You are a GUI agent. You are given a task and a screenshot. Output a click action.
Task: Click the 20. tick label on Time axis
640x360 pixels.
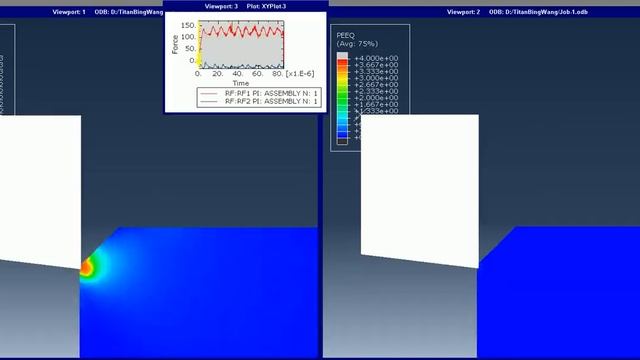[218, 73]
